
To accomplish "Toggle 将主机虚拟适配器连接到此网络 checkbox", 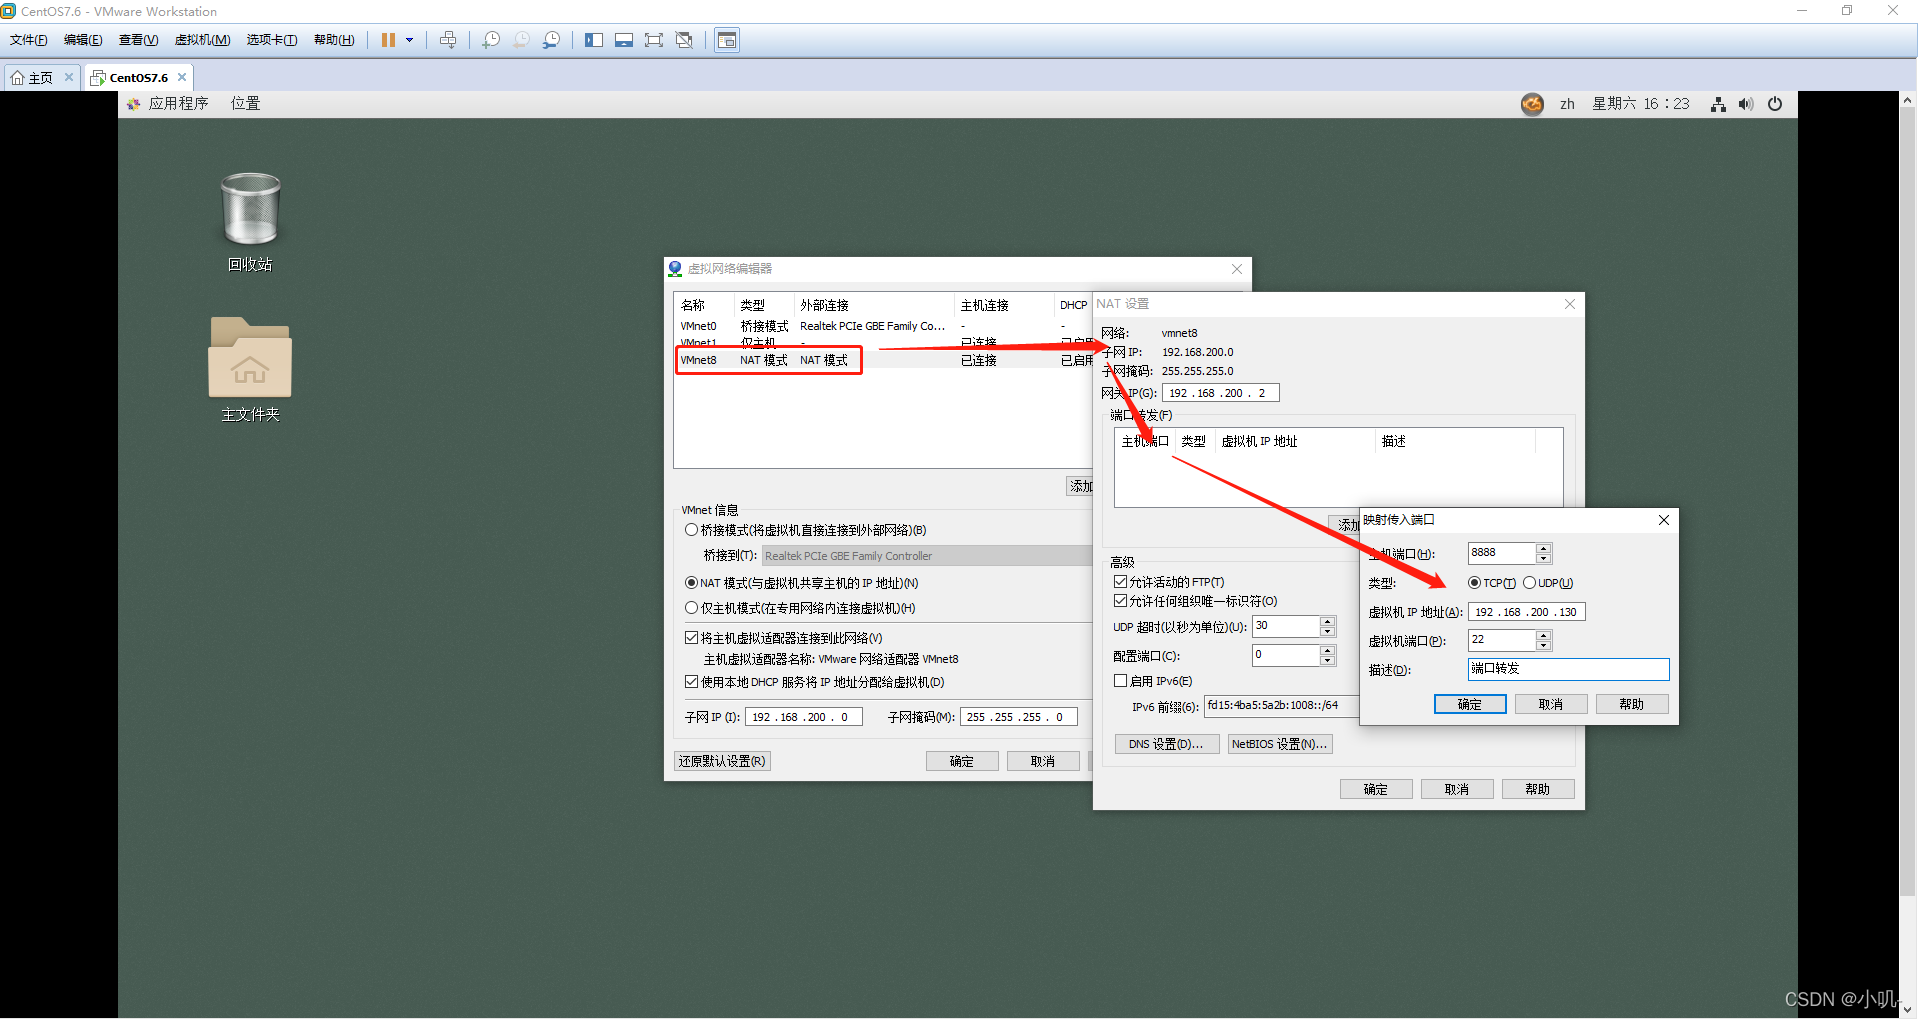I will [691, 637].
